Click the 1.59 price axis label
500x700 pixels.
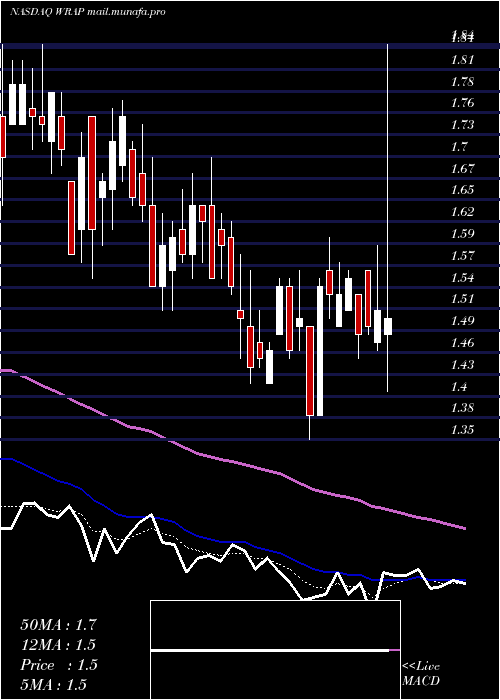[x=462, y=233]
